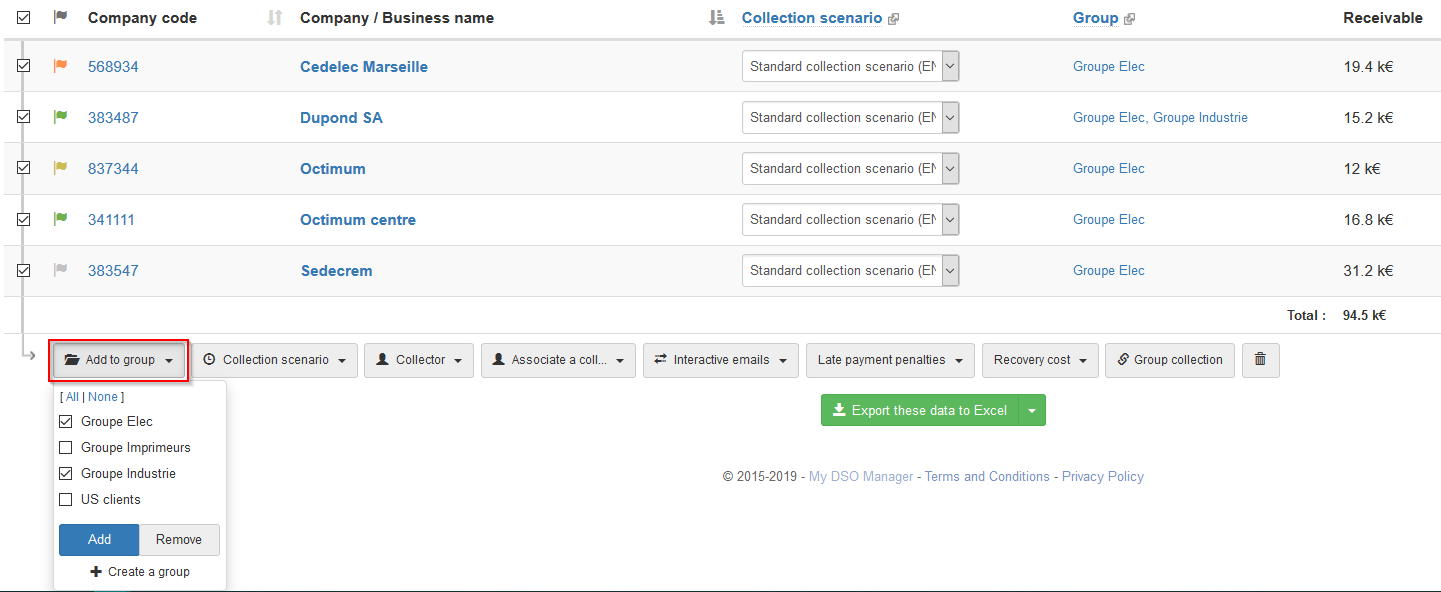Viewport: 1441px width, 592px height.
Task: Open the Cedelec Marseille company link
Action: pyautogui.click(x=364, y=67)
